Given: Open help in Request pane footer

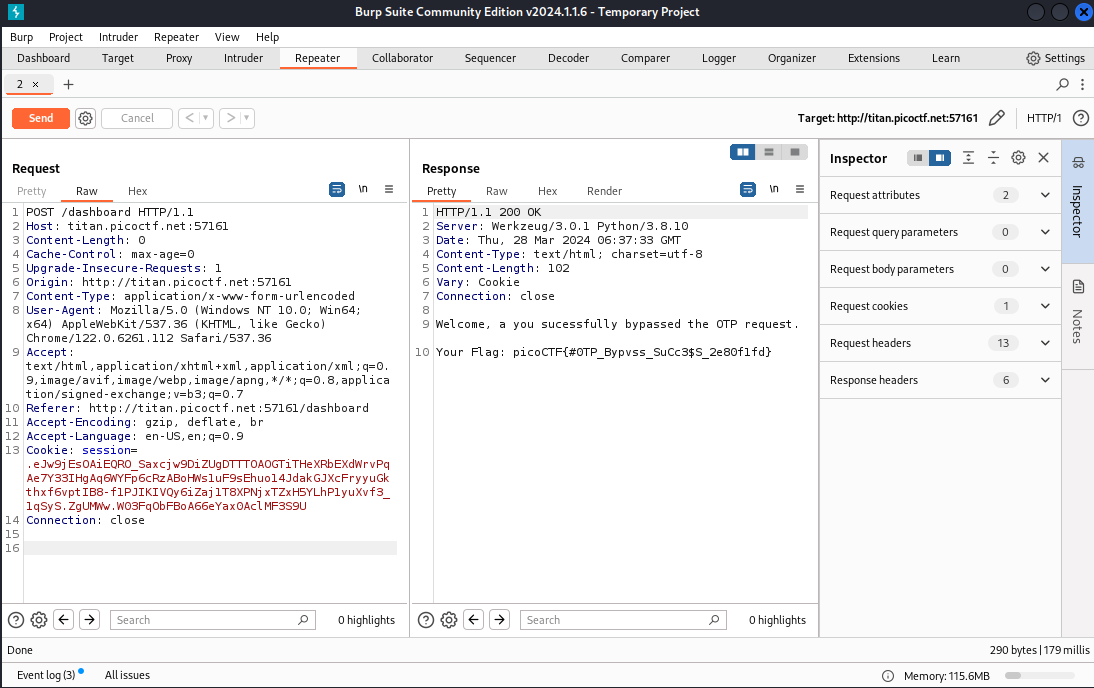Looking at the screenshot, I should pos(15,620).
